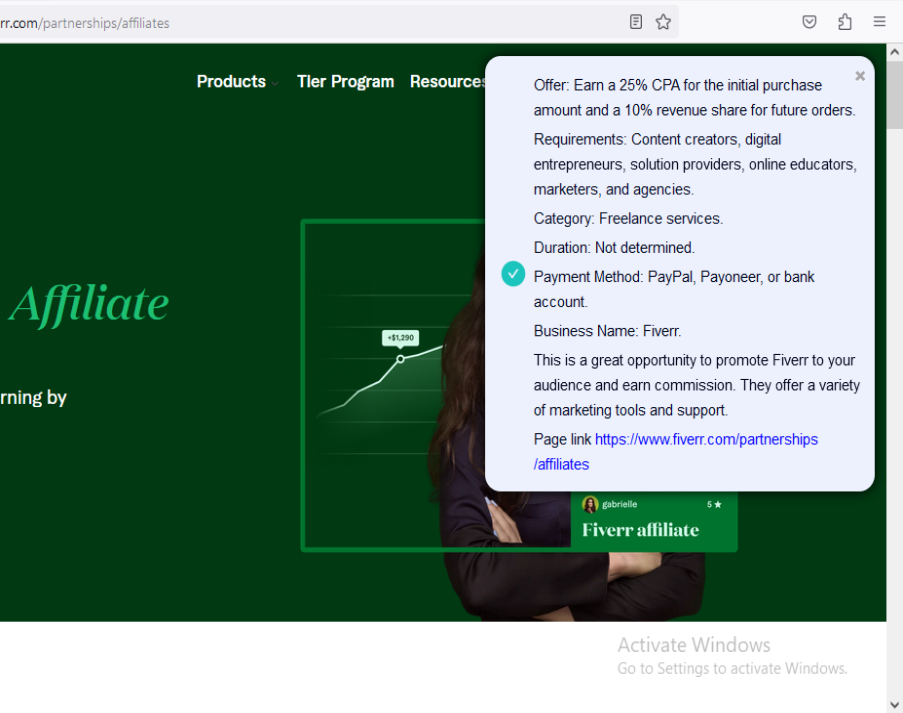
Task: Click the 'Requirements: Content creators' text
Action: pyautogui.click(x=695, y=164)
